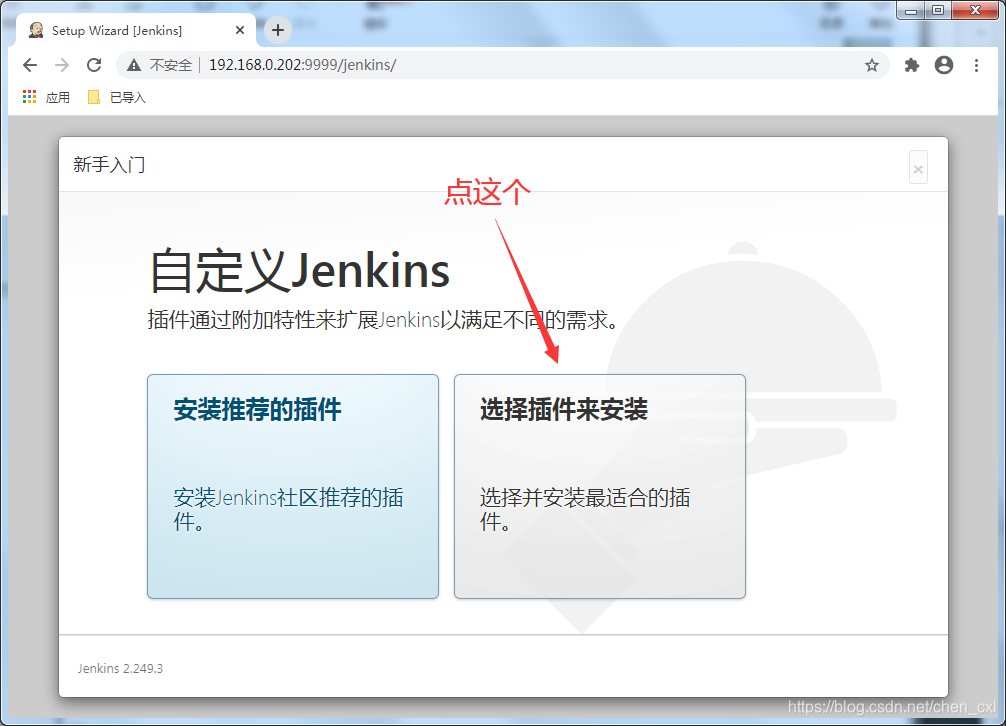Click the browser back arrow
The image size is (1006, 726).
click(x=30, y=65)
